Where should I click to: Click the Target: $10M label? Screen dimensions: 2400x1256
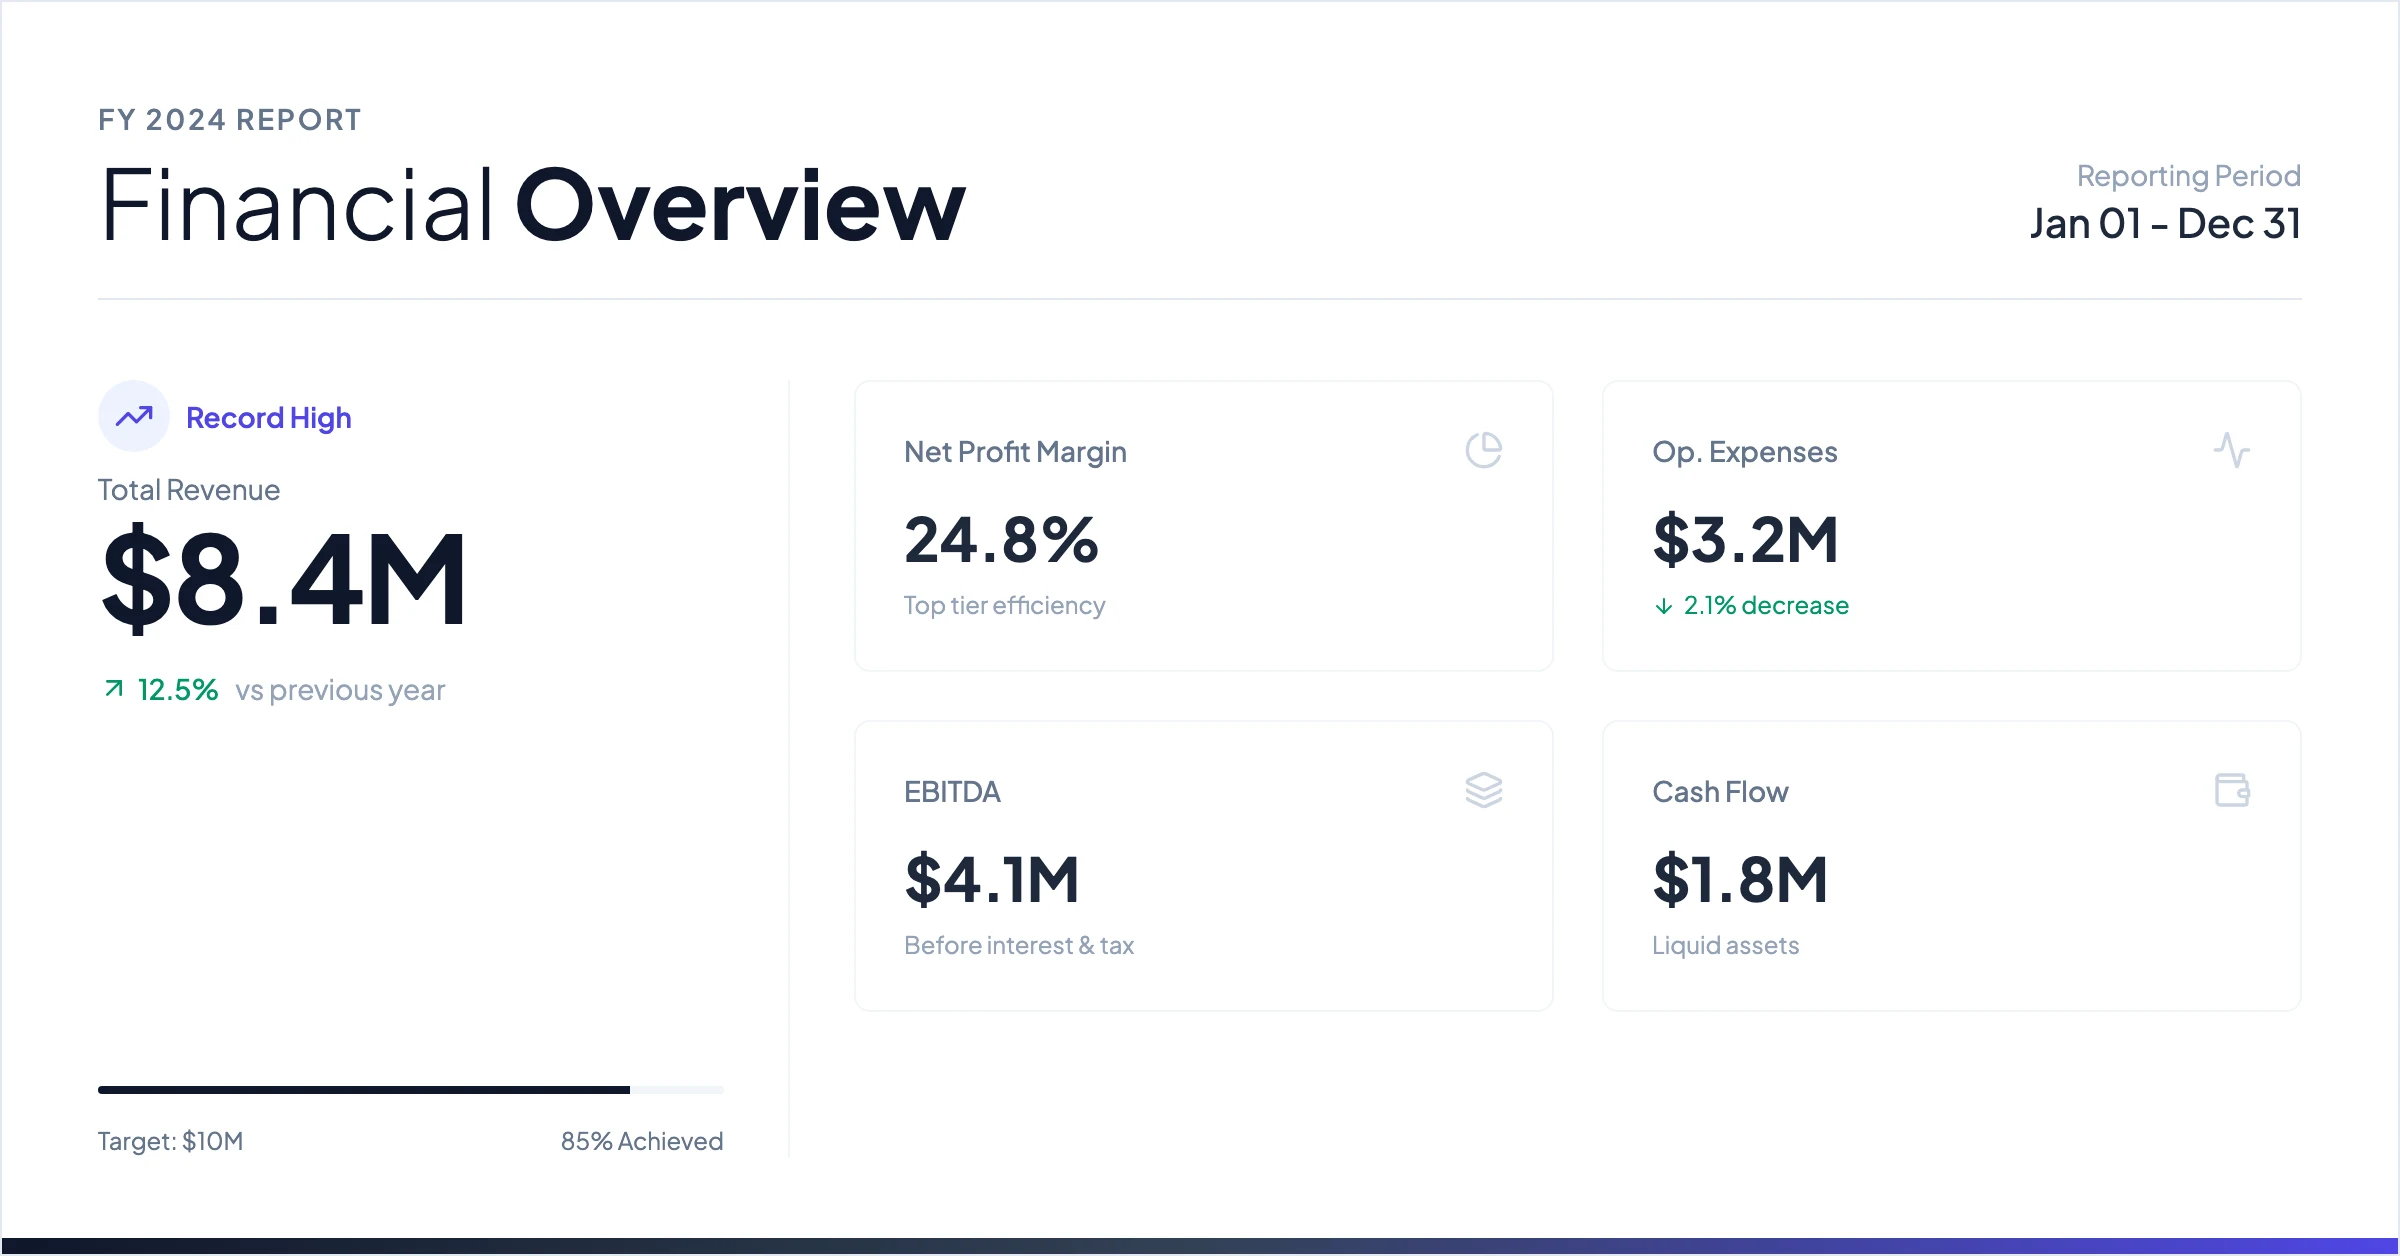[x=171, y=1141]
